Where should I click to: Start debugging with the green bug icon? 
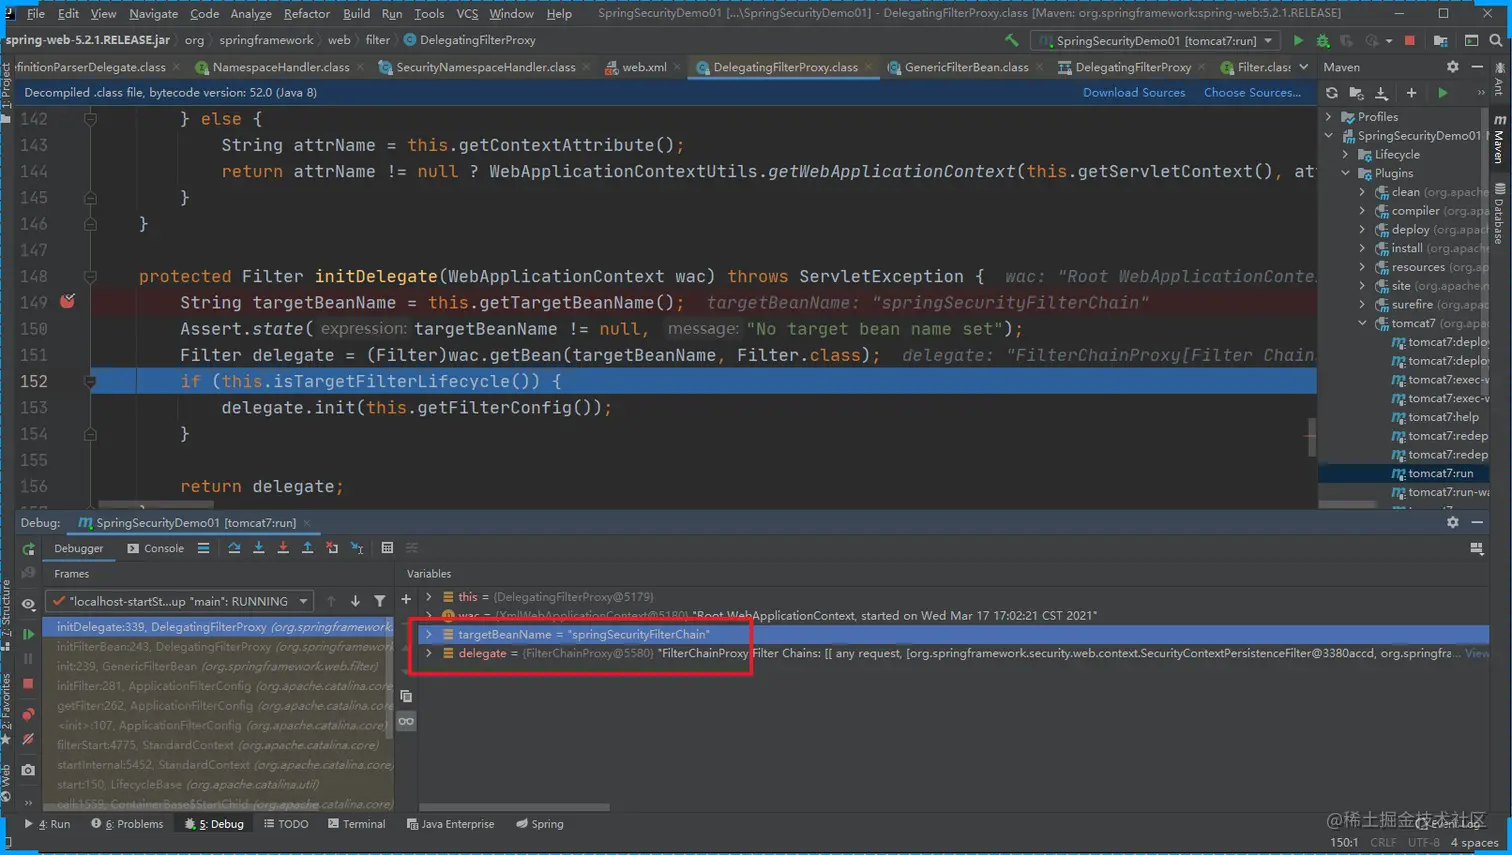pos(1322,41)
